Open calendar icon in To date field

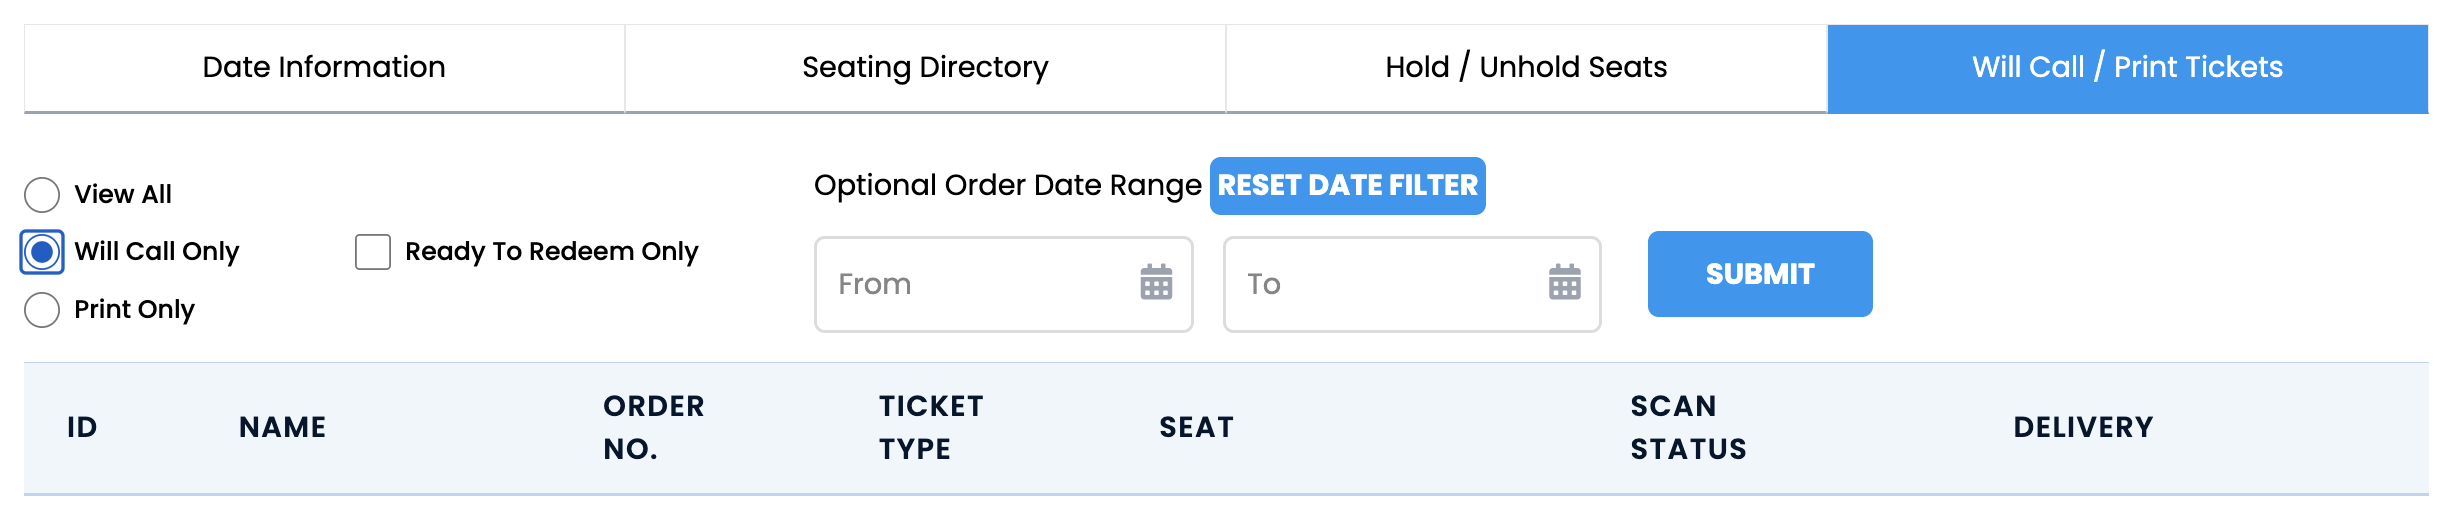pos(1564,283)
